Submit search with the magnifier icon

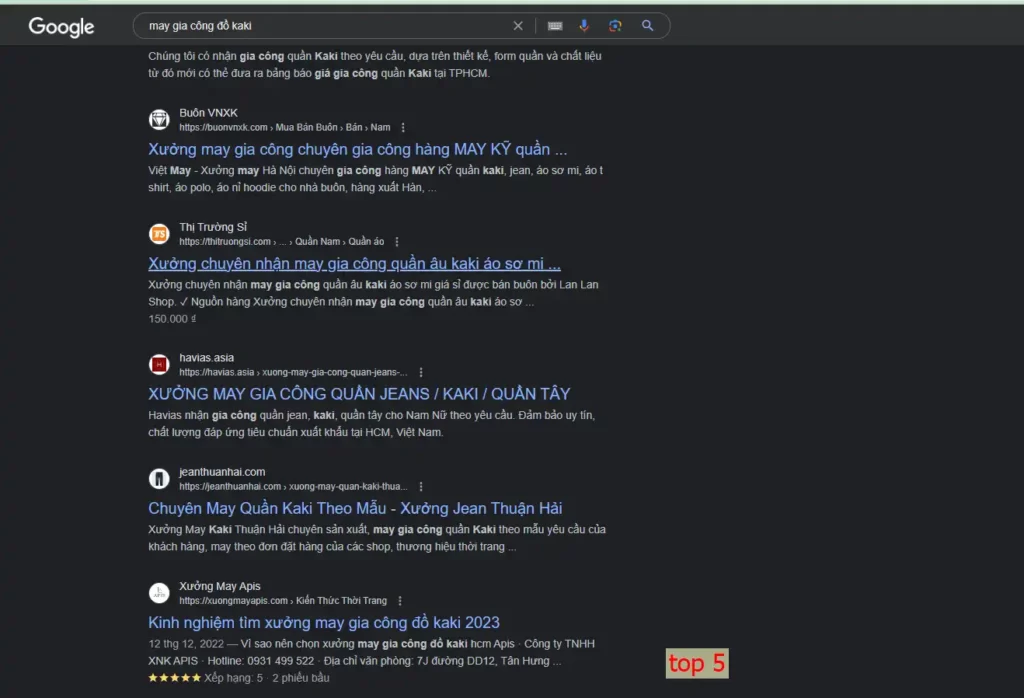(647, 25)
